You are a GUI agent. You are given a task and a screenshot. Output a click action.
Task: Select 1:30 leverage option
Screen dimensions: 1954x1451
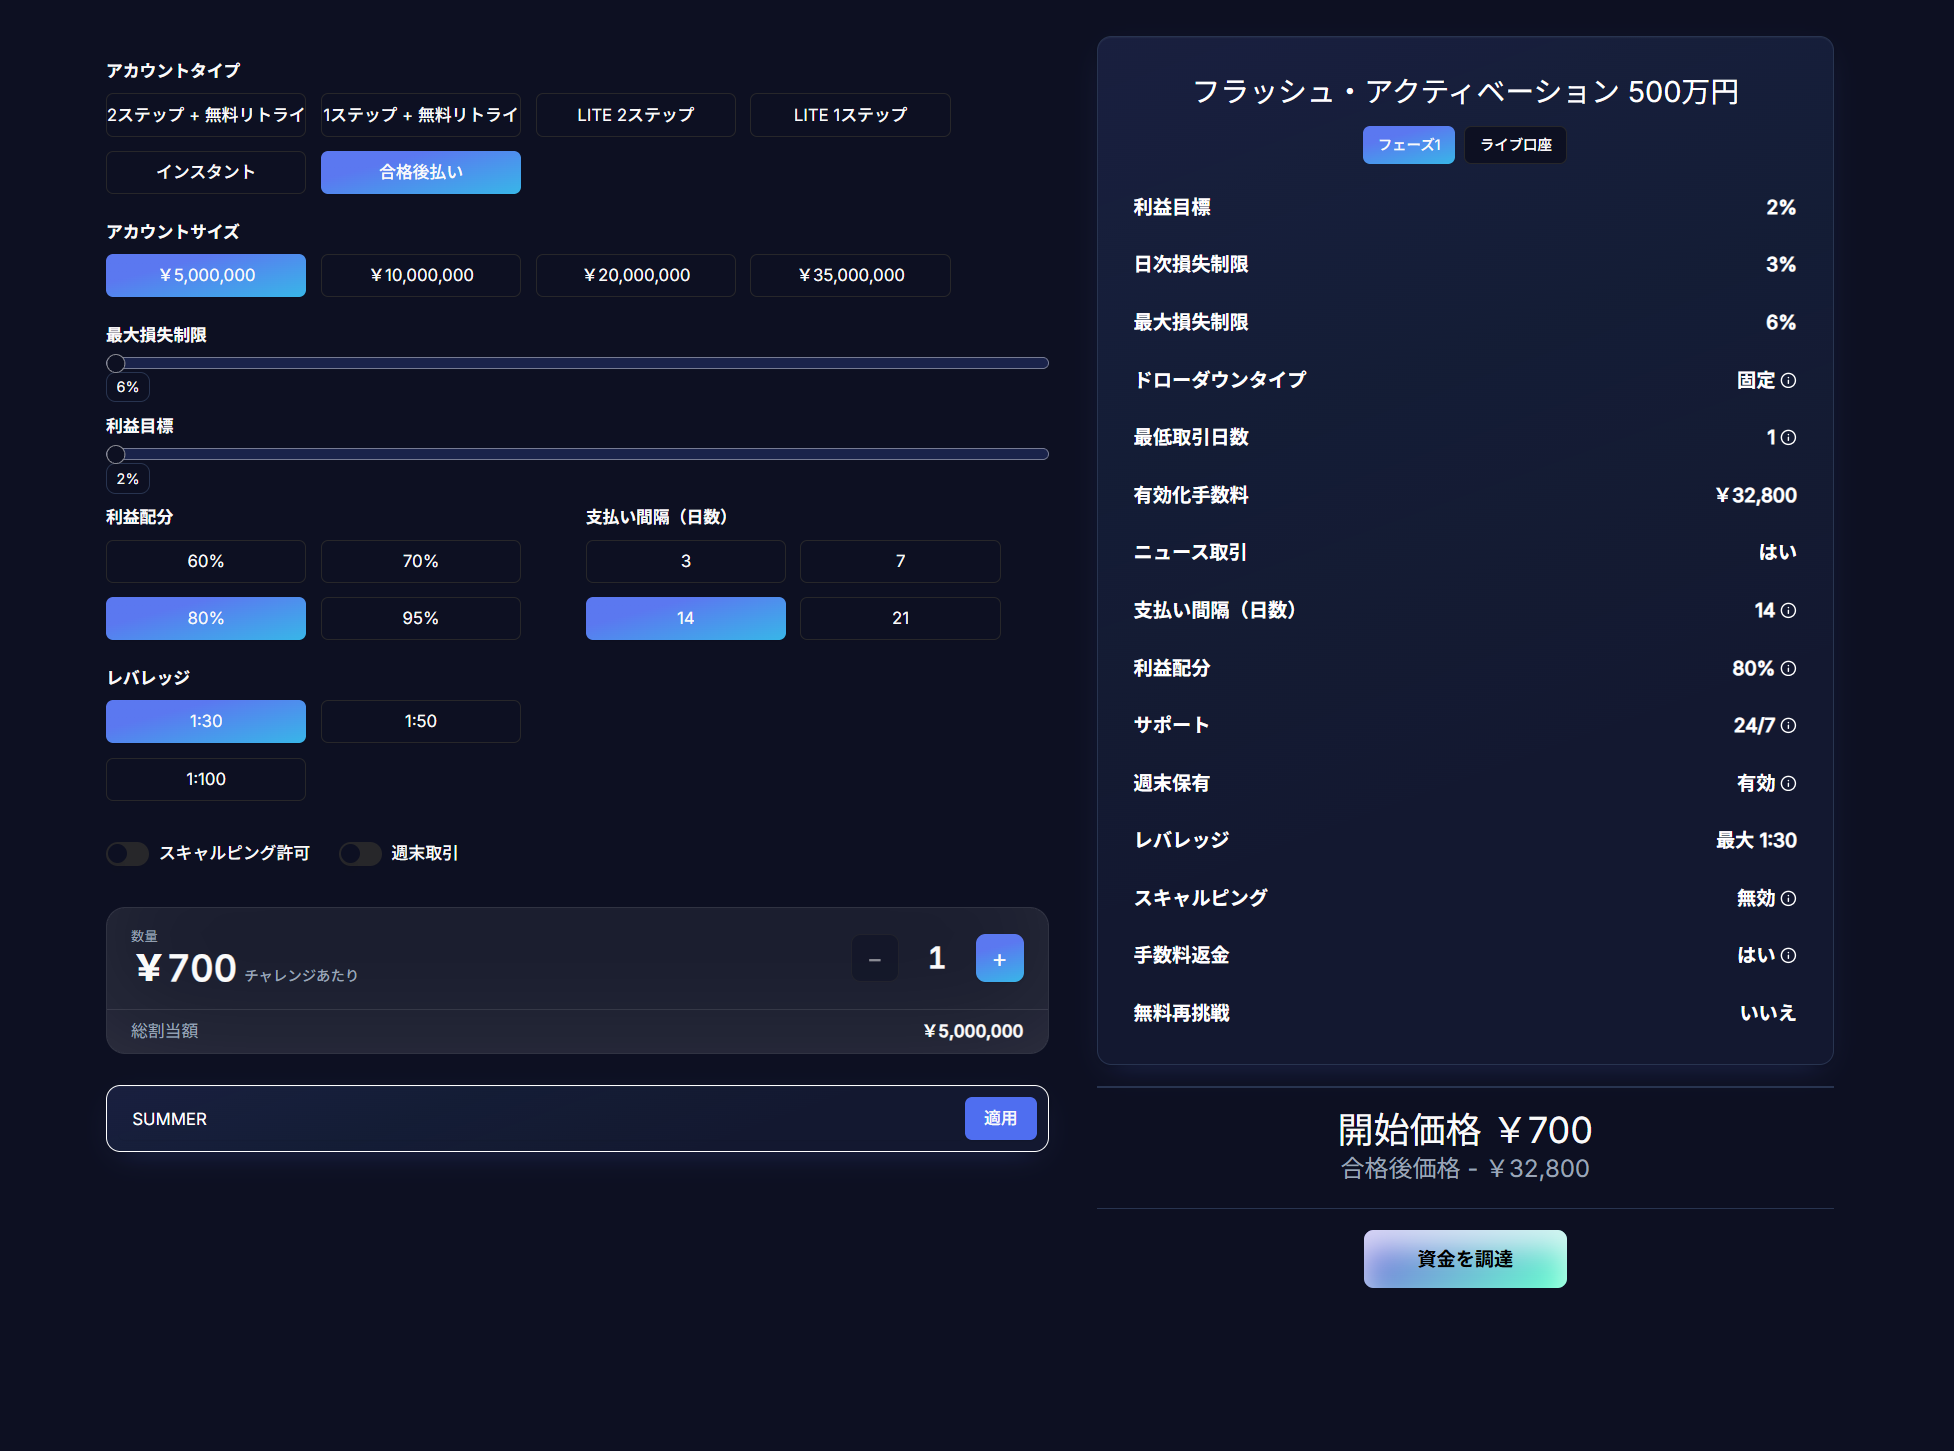(206, 721)
